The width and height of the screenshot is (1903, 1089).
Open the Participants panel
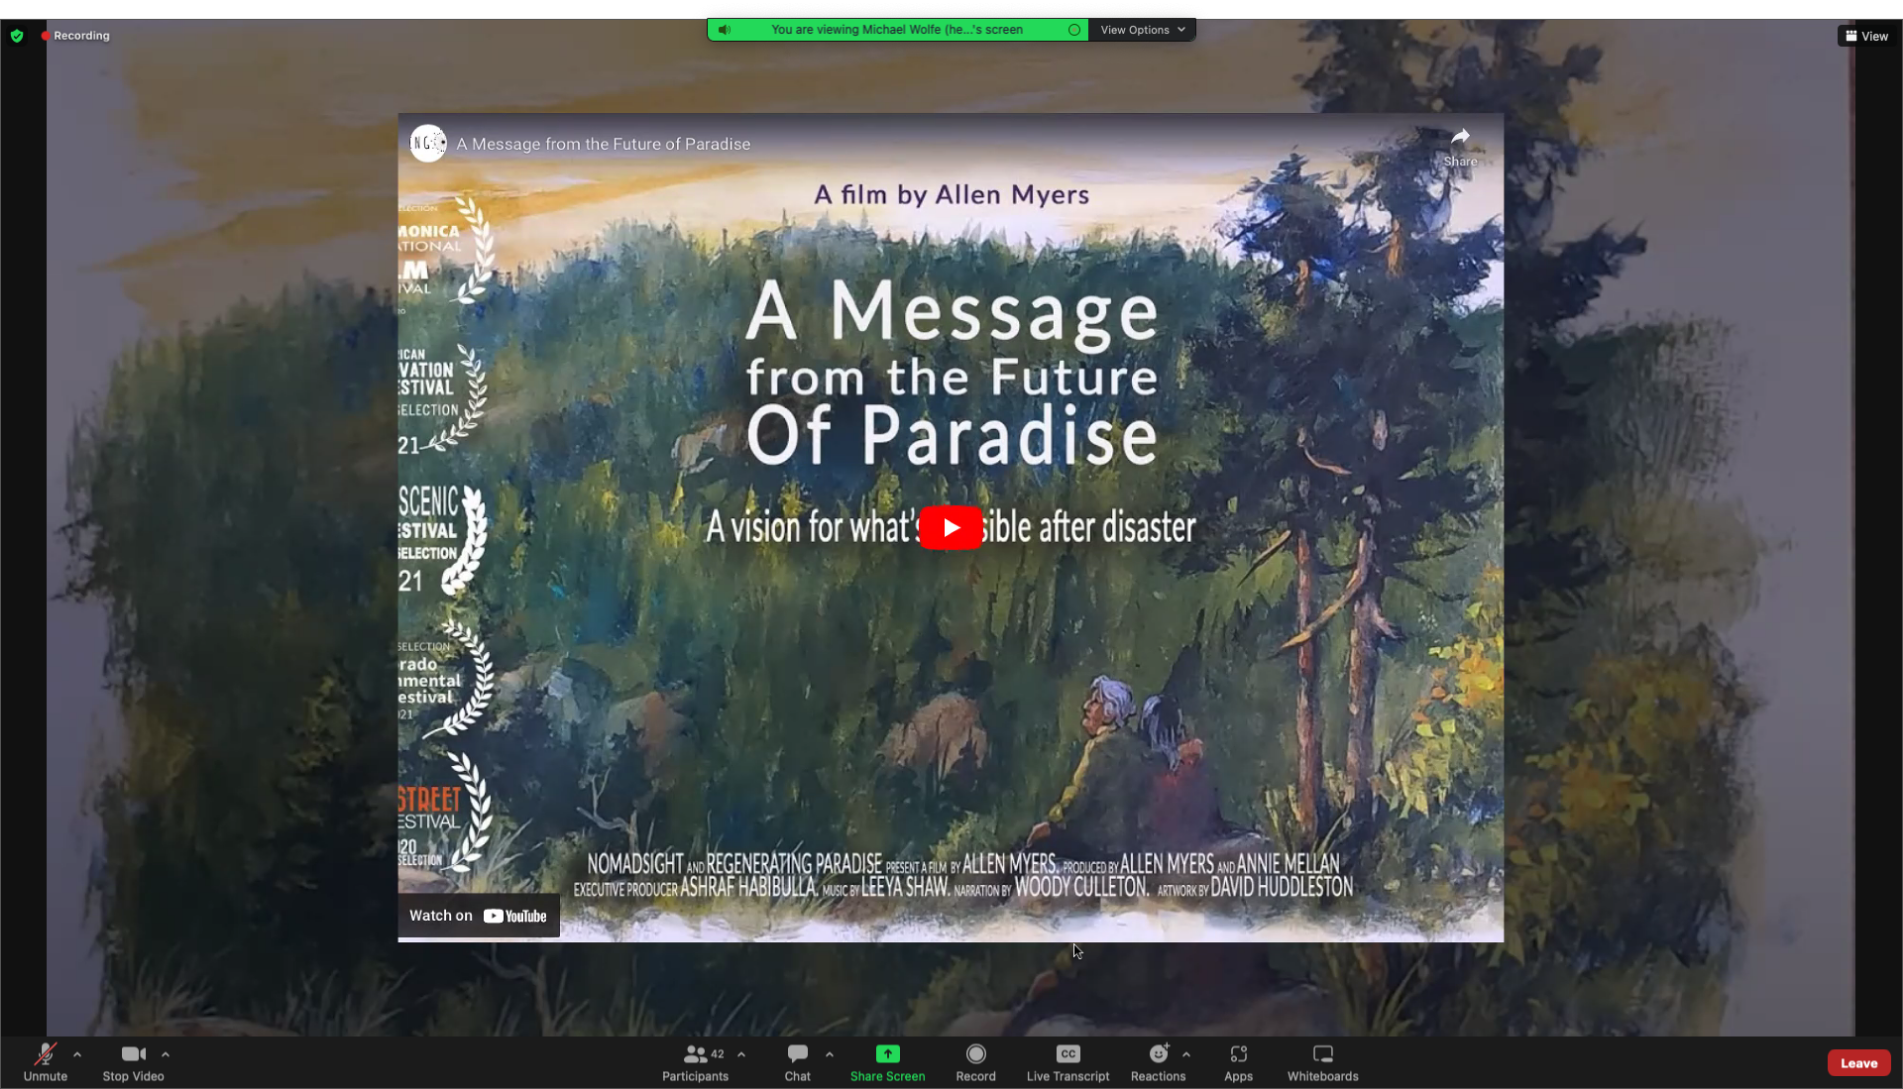click(695, 1061)
